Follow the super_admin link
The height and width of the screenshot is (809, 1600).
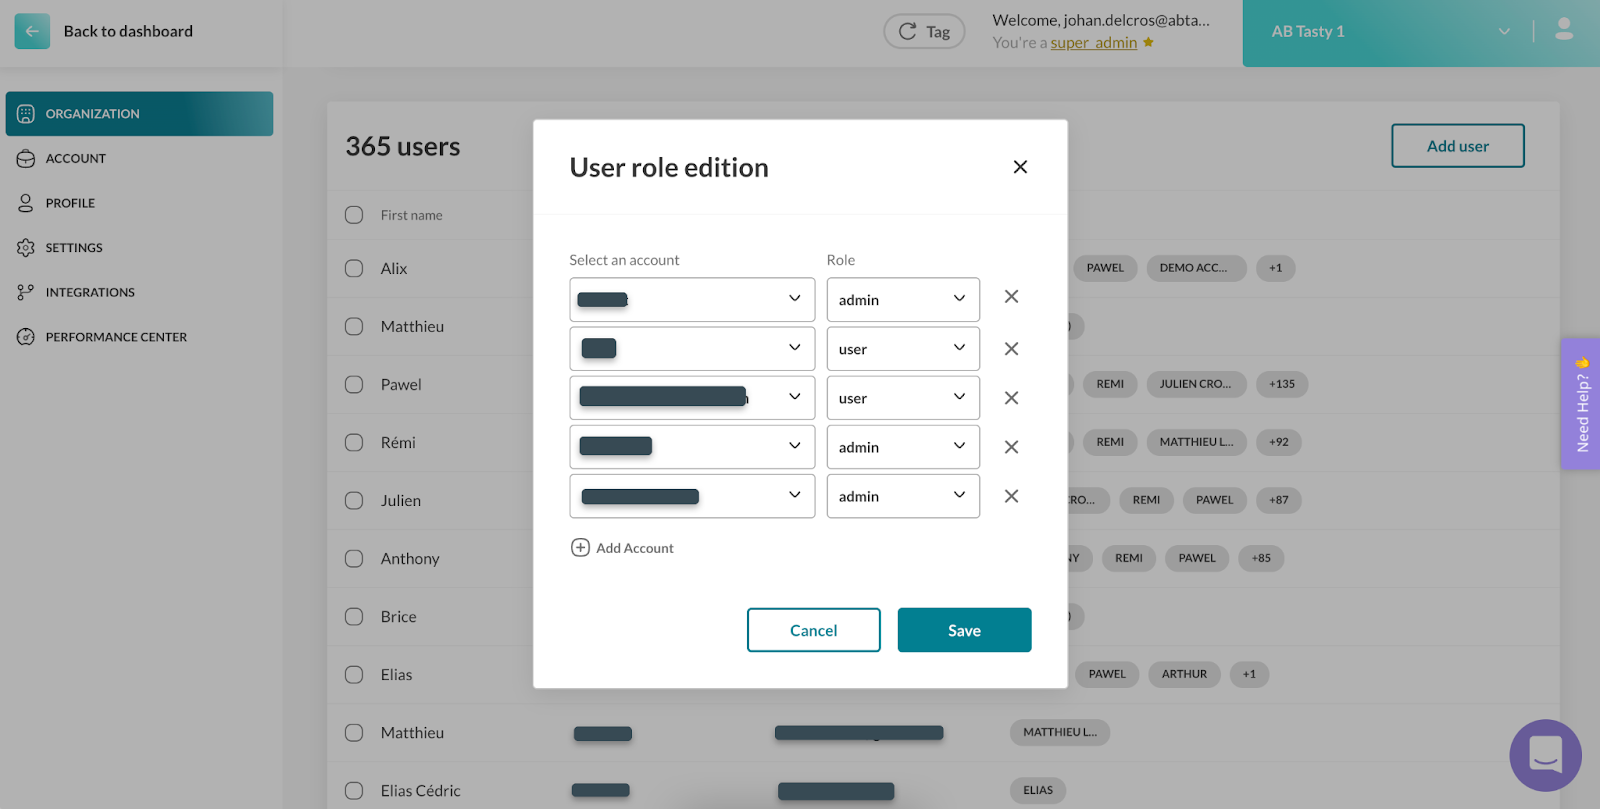coord(1093,43)
